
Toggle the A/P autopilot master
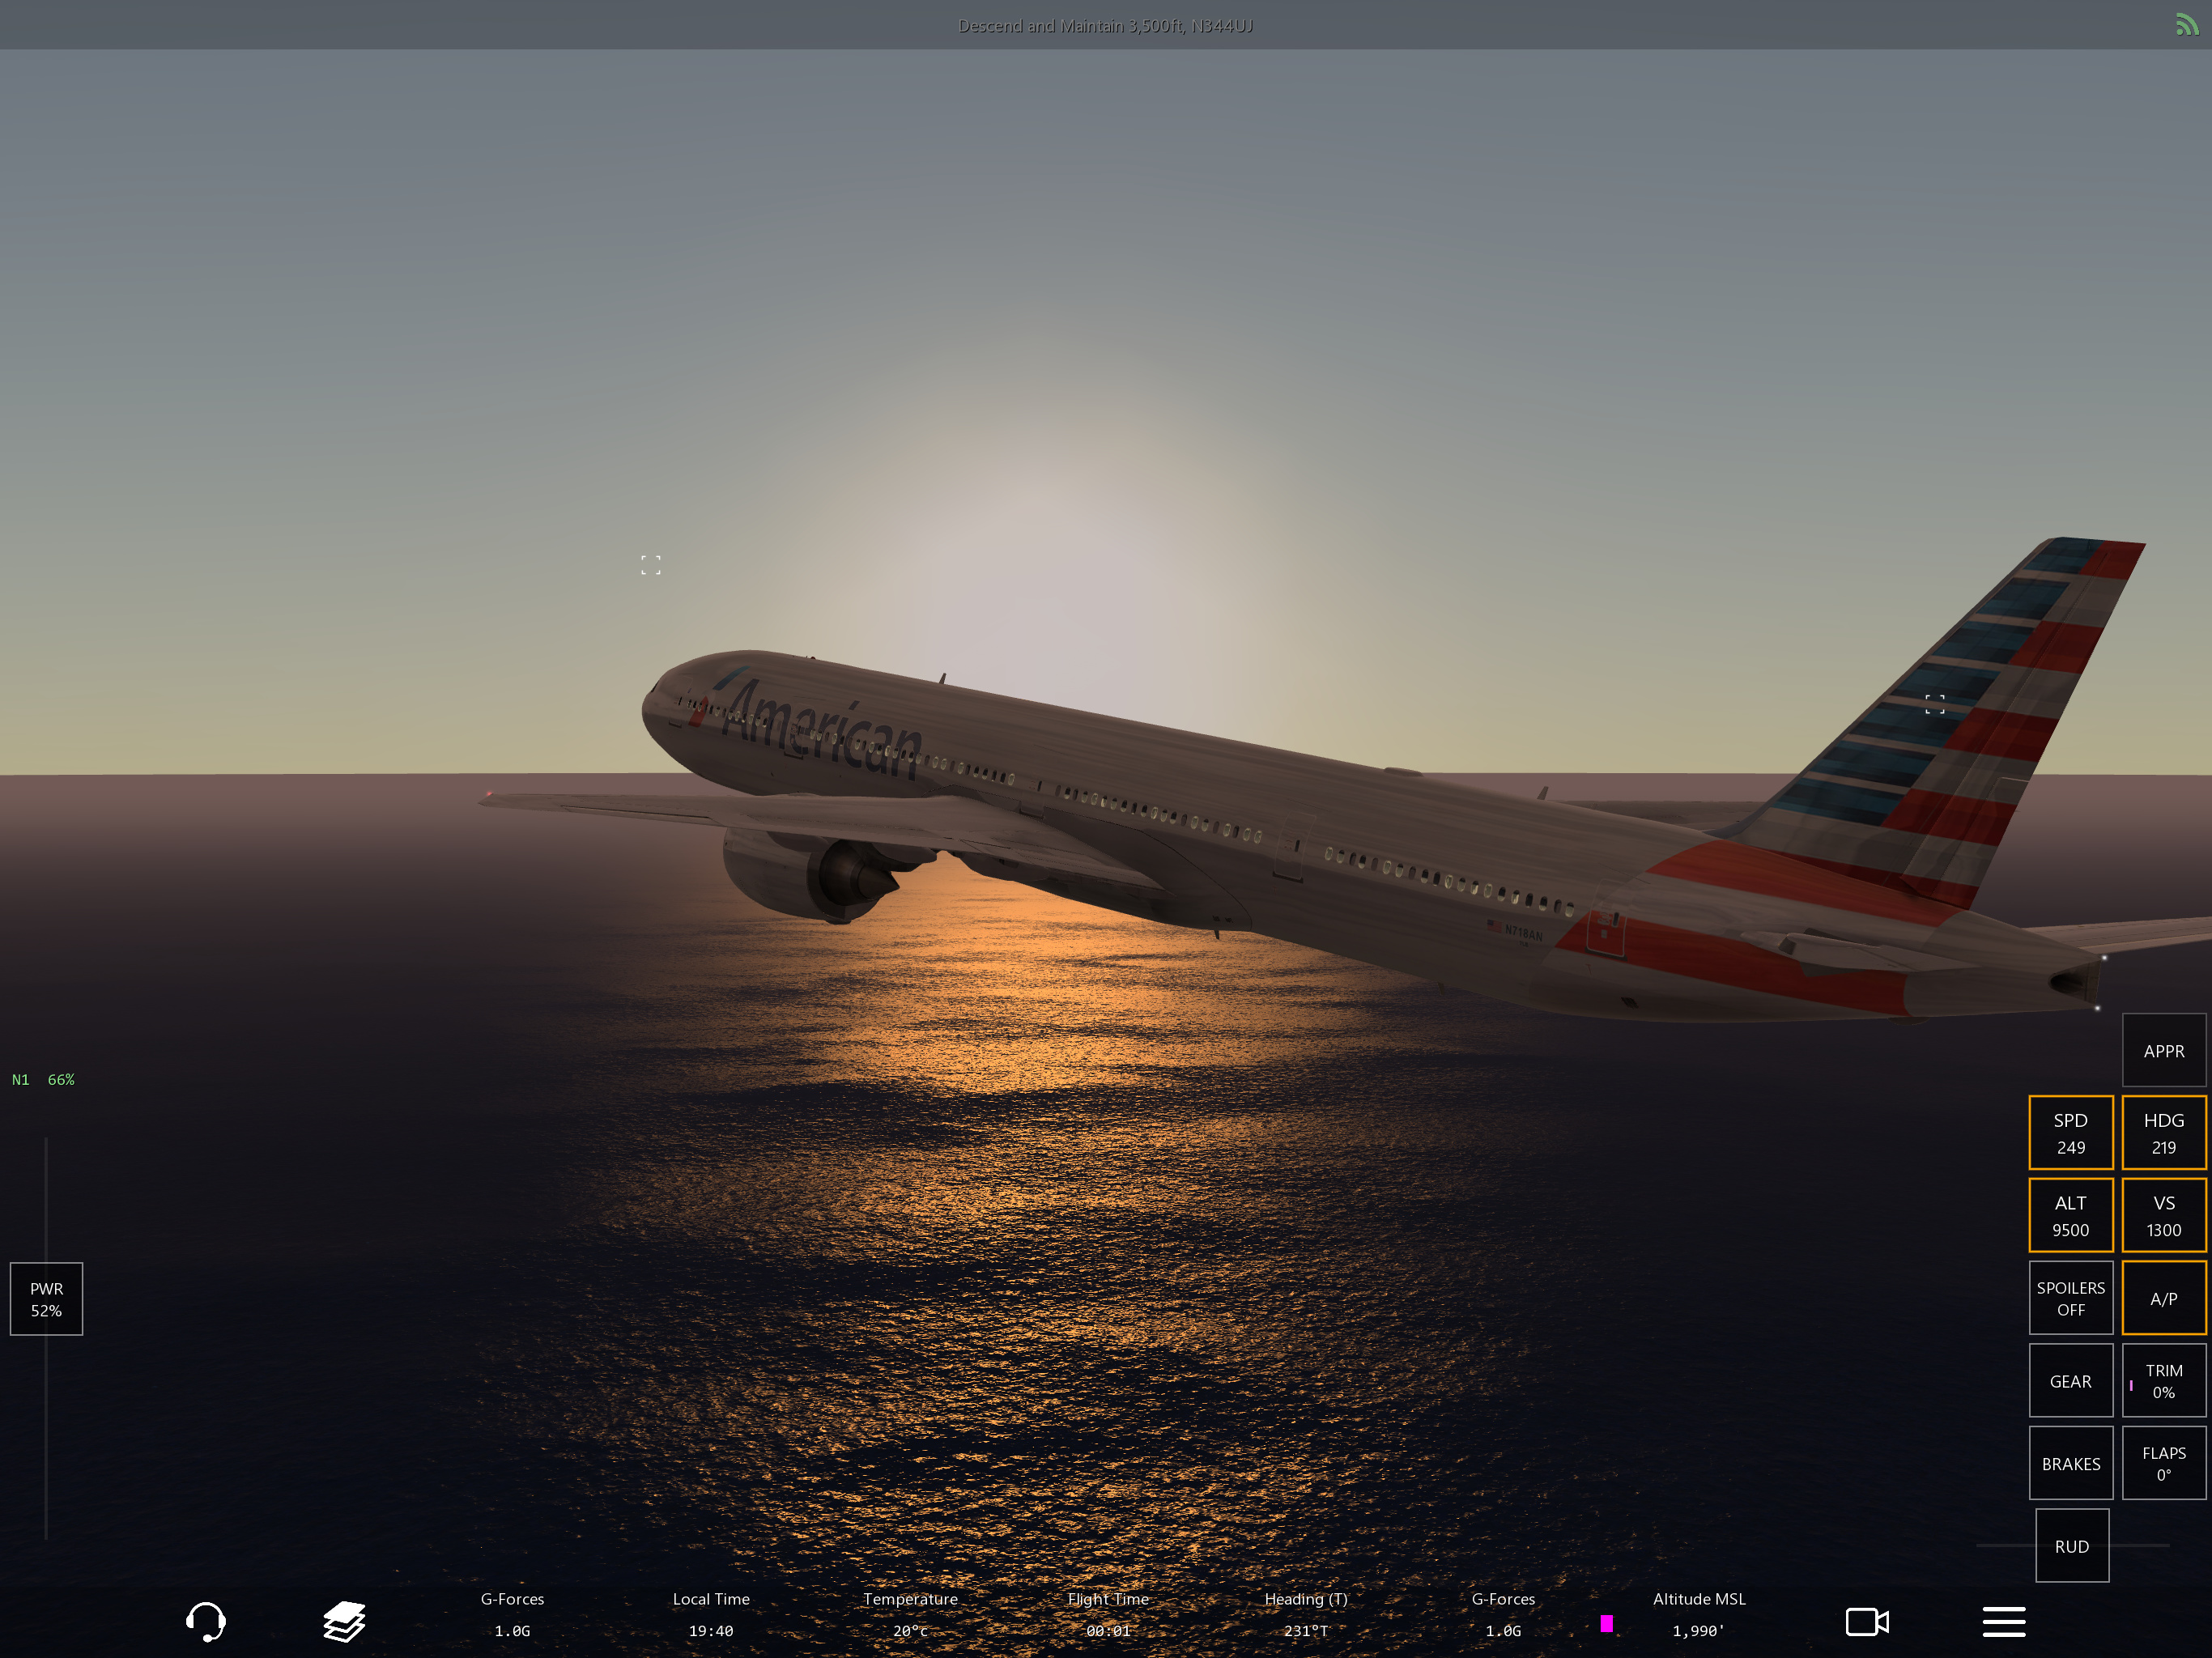pos(2163,1298)
